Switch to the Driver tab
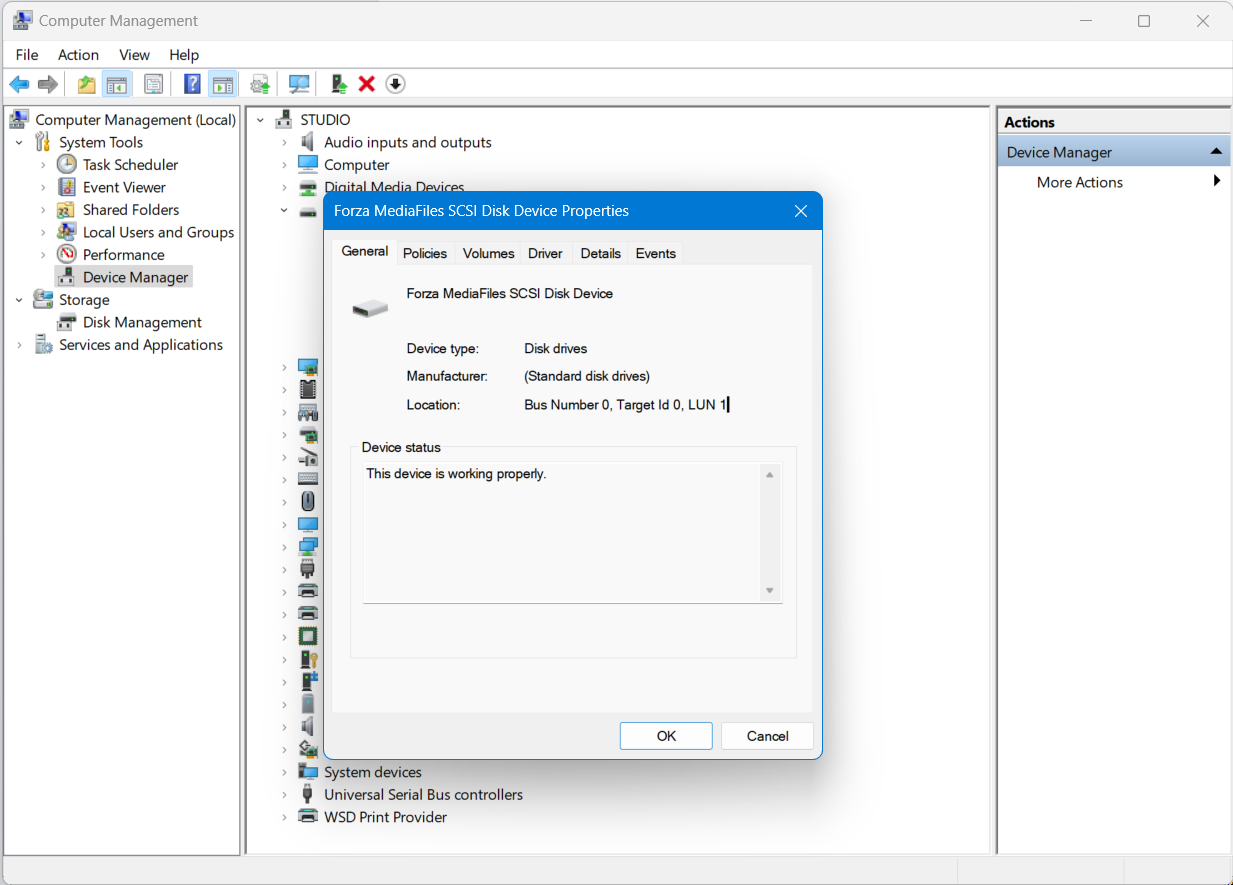The image size is (1233, 885). pyautogui.click(x=545, y=253)
